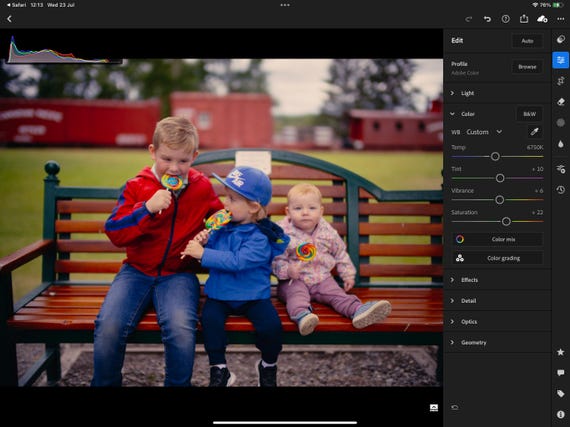570x427 pixels.
Task: Expand the Optics panel
Action: (x=497, y=322)
